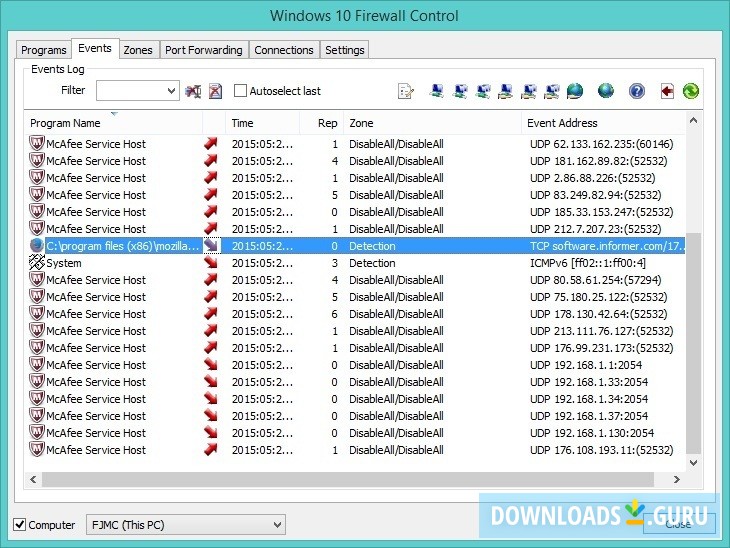Sort by Event Address column header
Screen dimensions: 730x548
click(x=603, y=123)
